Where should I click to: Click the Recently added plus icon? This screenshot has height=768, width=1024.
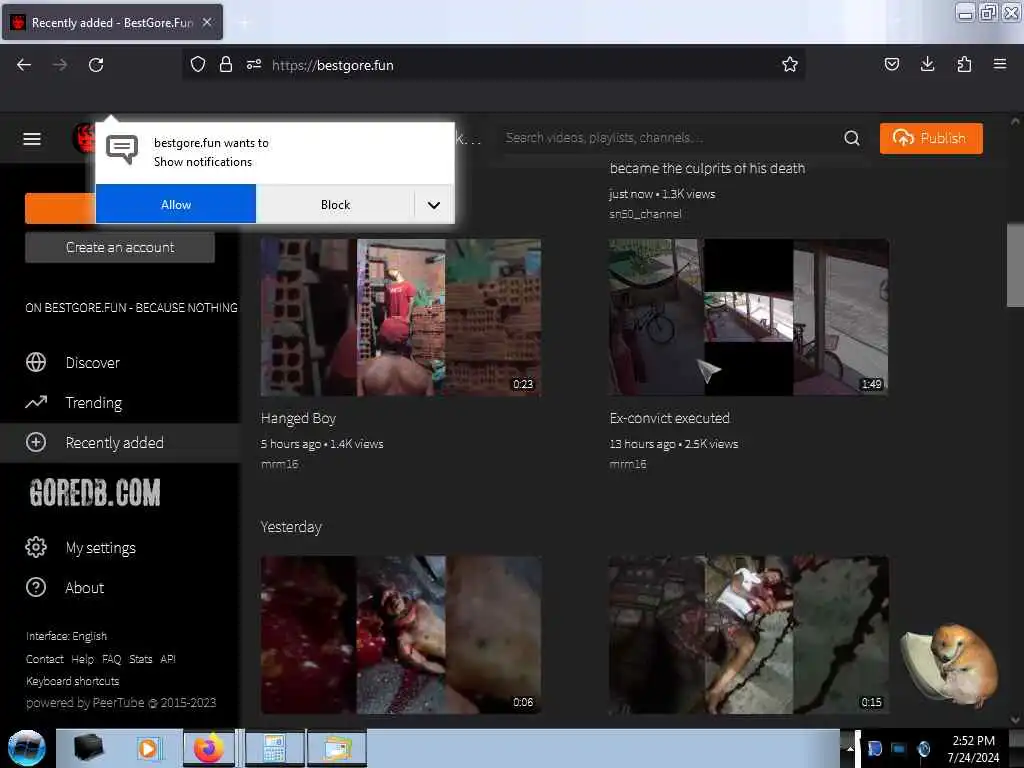coord(36,442)
